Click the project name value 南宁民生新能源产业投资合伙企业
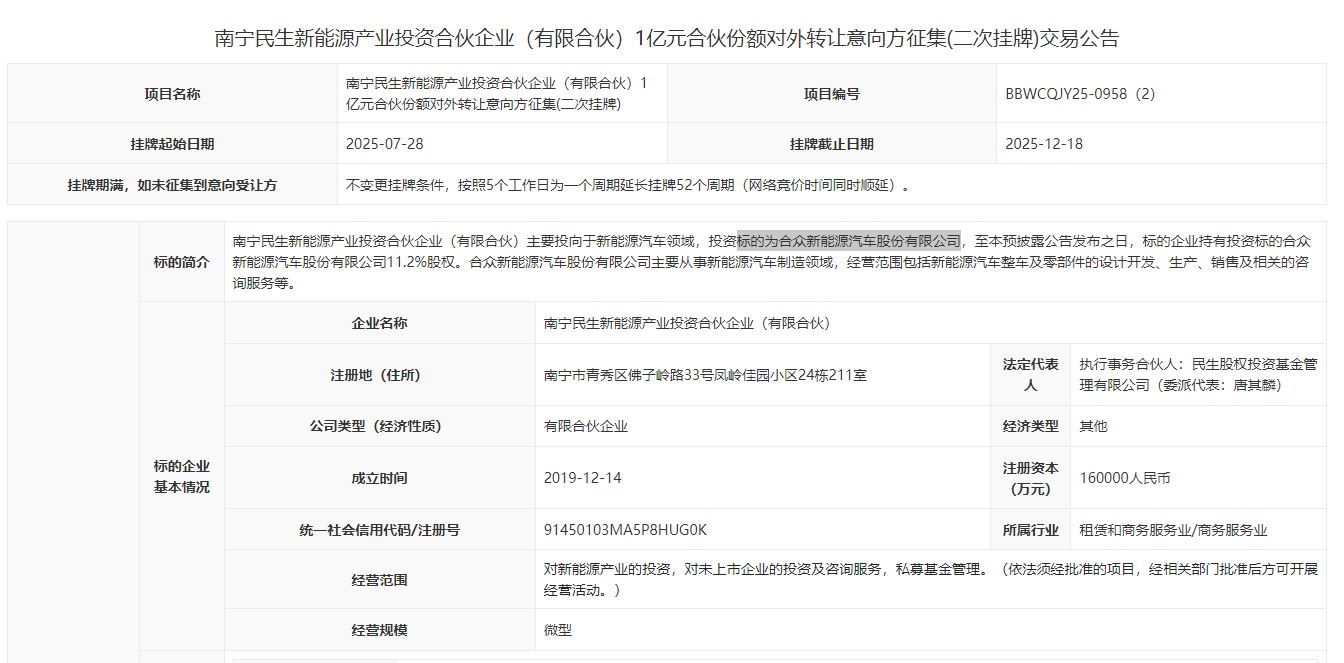1344x663 pixels. tap(497, 93)
